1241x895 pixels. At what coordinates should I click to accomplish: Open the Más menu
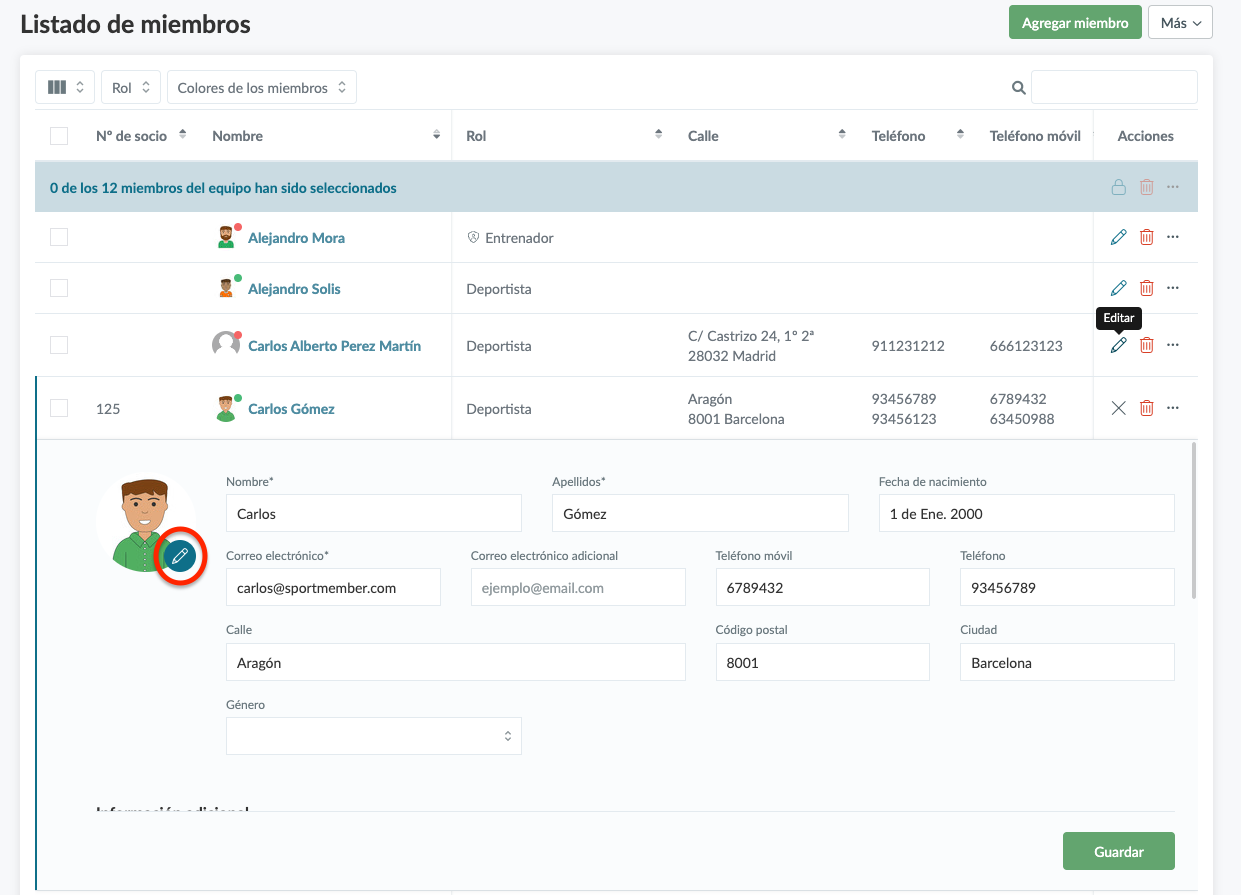tap(1180, 23)
